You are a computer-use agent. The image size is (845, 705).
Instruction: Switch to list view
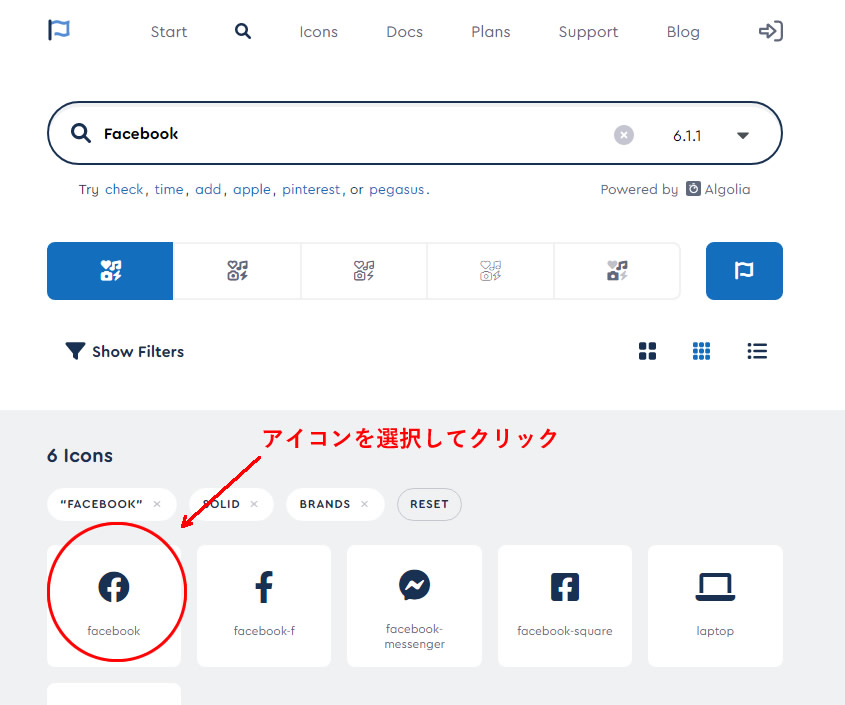757,351
